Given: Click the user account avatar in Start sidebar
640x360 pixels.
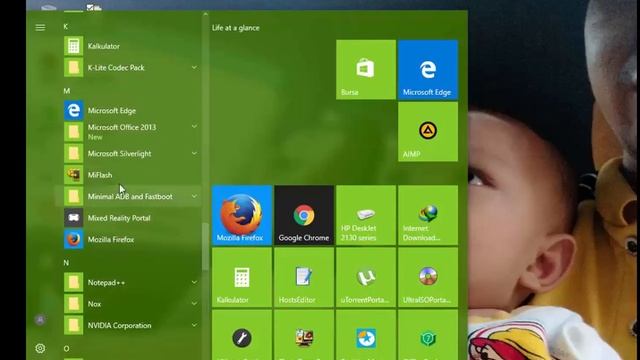Looking at the screenshot, I should (40, 320).
